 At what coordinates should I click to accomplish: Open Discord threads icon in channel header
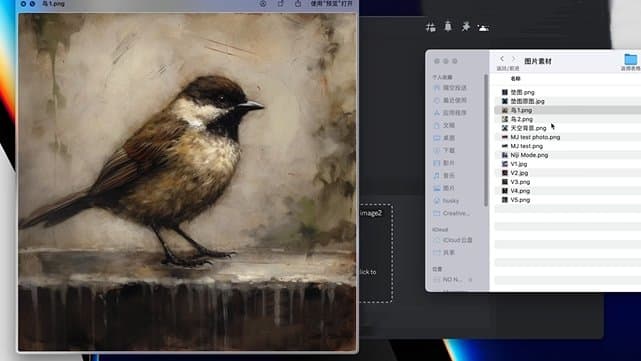tap(430, 27)
